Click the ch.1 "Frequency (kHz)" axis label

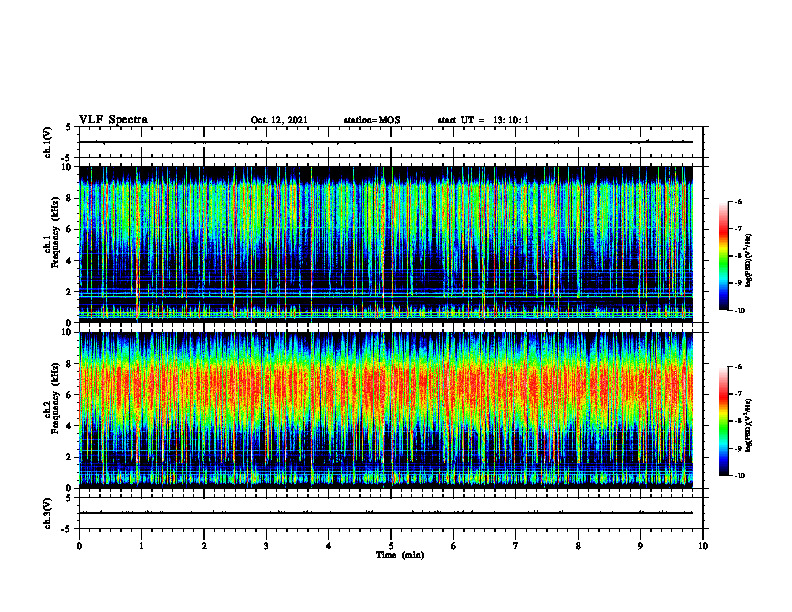tap(56, 232)
